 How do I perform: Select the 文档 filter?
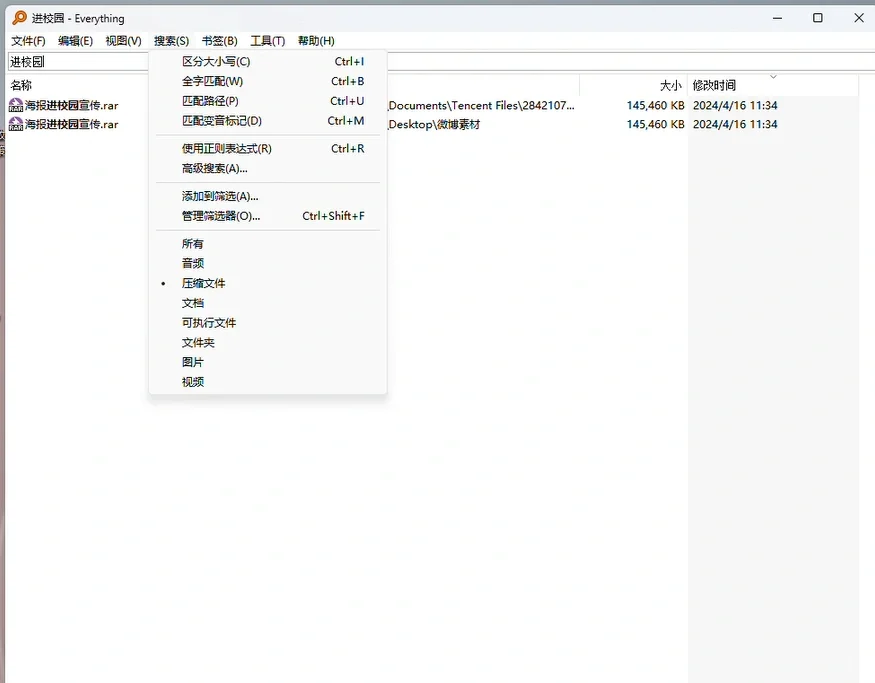(192, 302)
